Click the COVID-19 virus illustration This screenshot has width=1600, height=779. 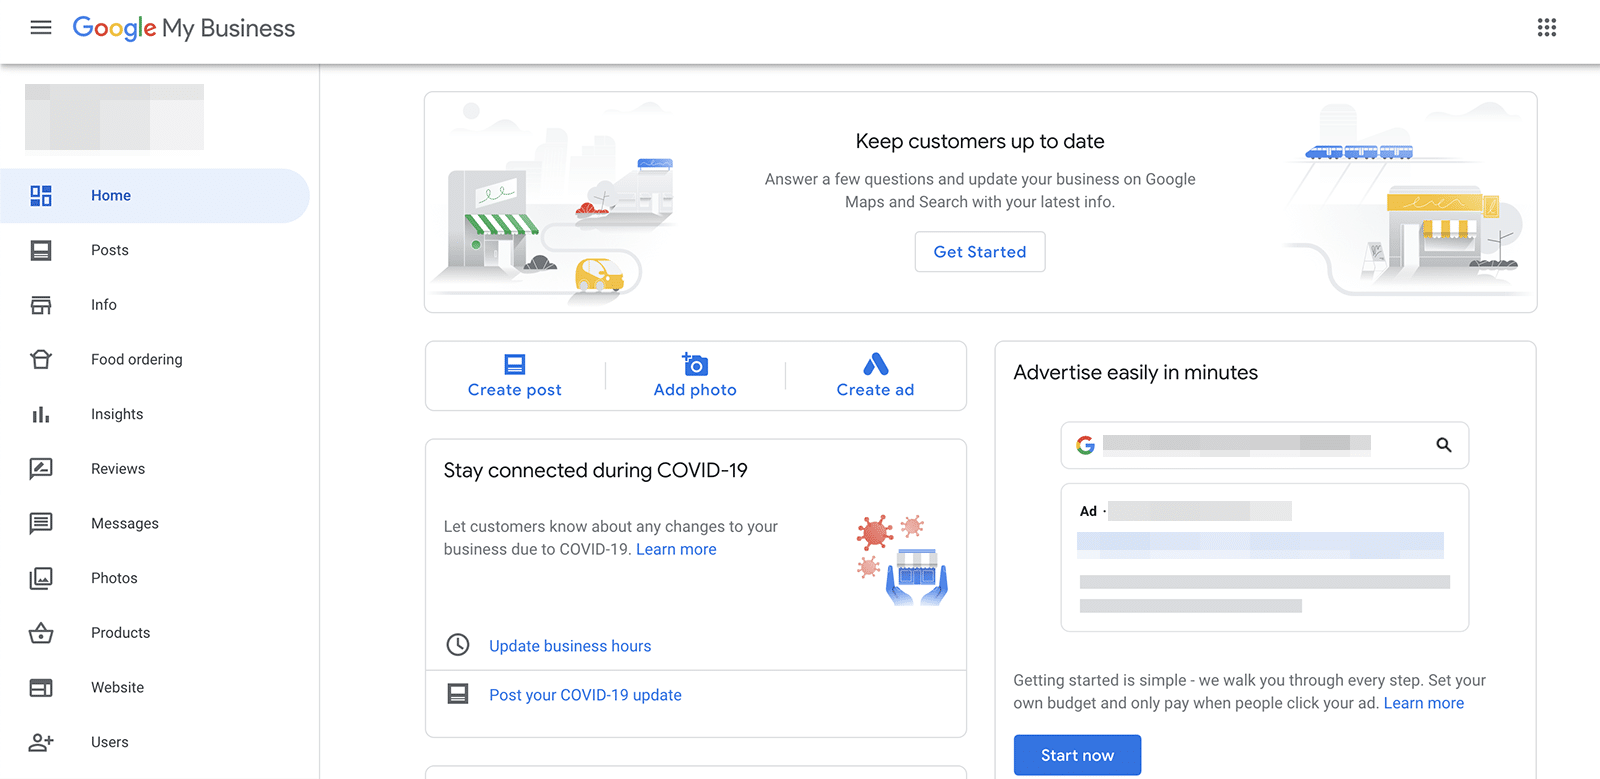coord(902,560)
